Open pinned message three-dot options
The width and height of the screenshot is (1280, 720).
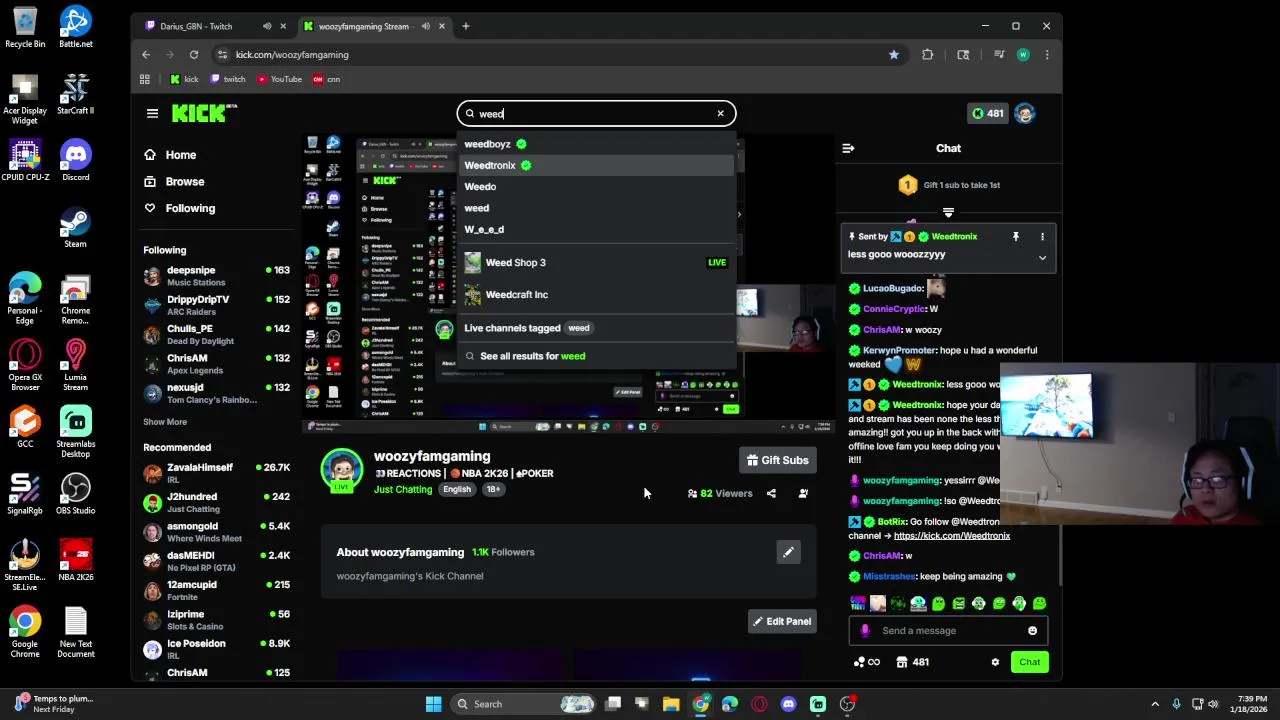[x=1042, y=237]
